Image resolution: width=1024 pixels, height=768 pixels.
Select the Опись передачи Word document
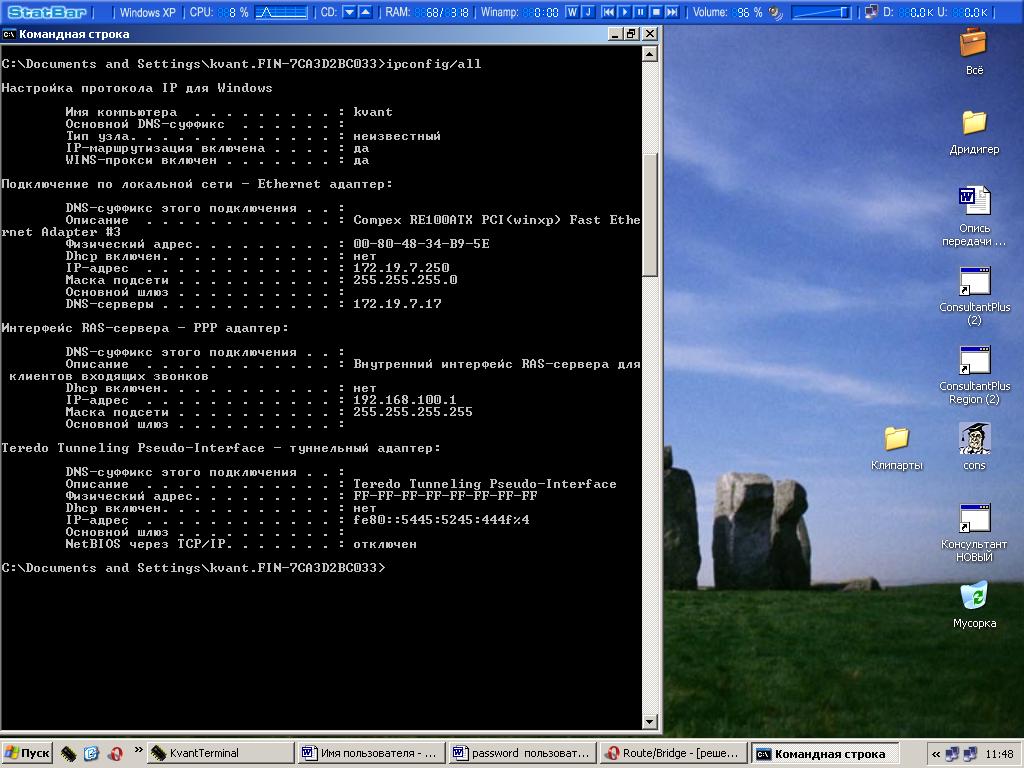coord(974,216)
